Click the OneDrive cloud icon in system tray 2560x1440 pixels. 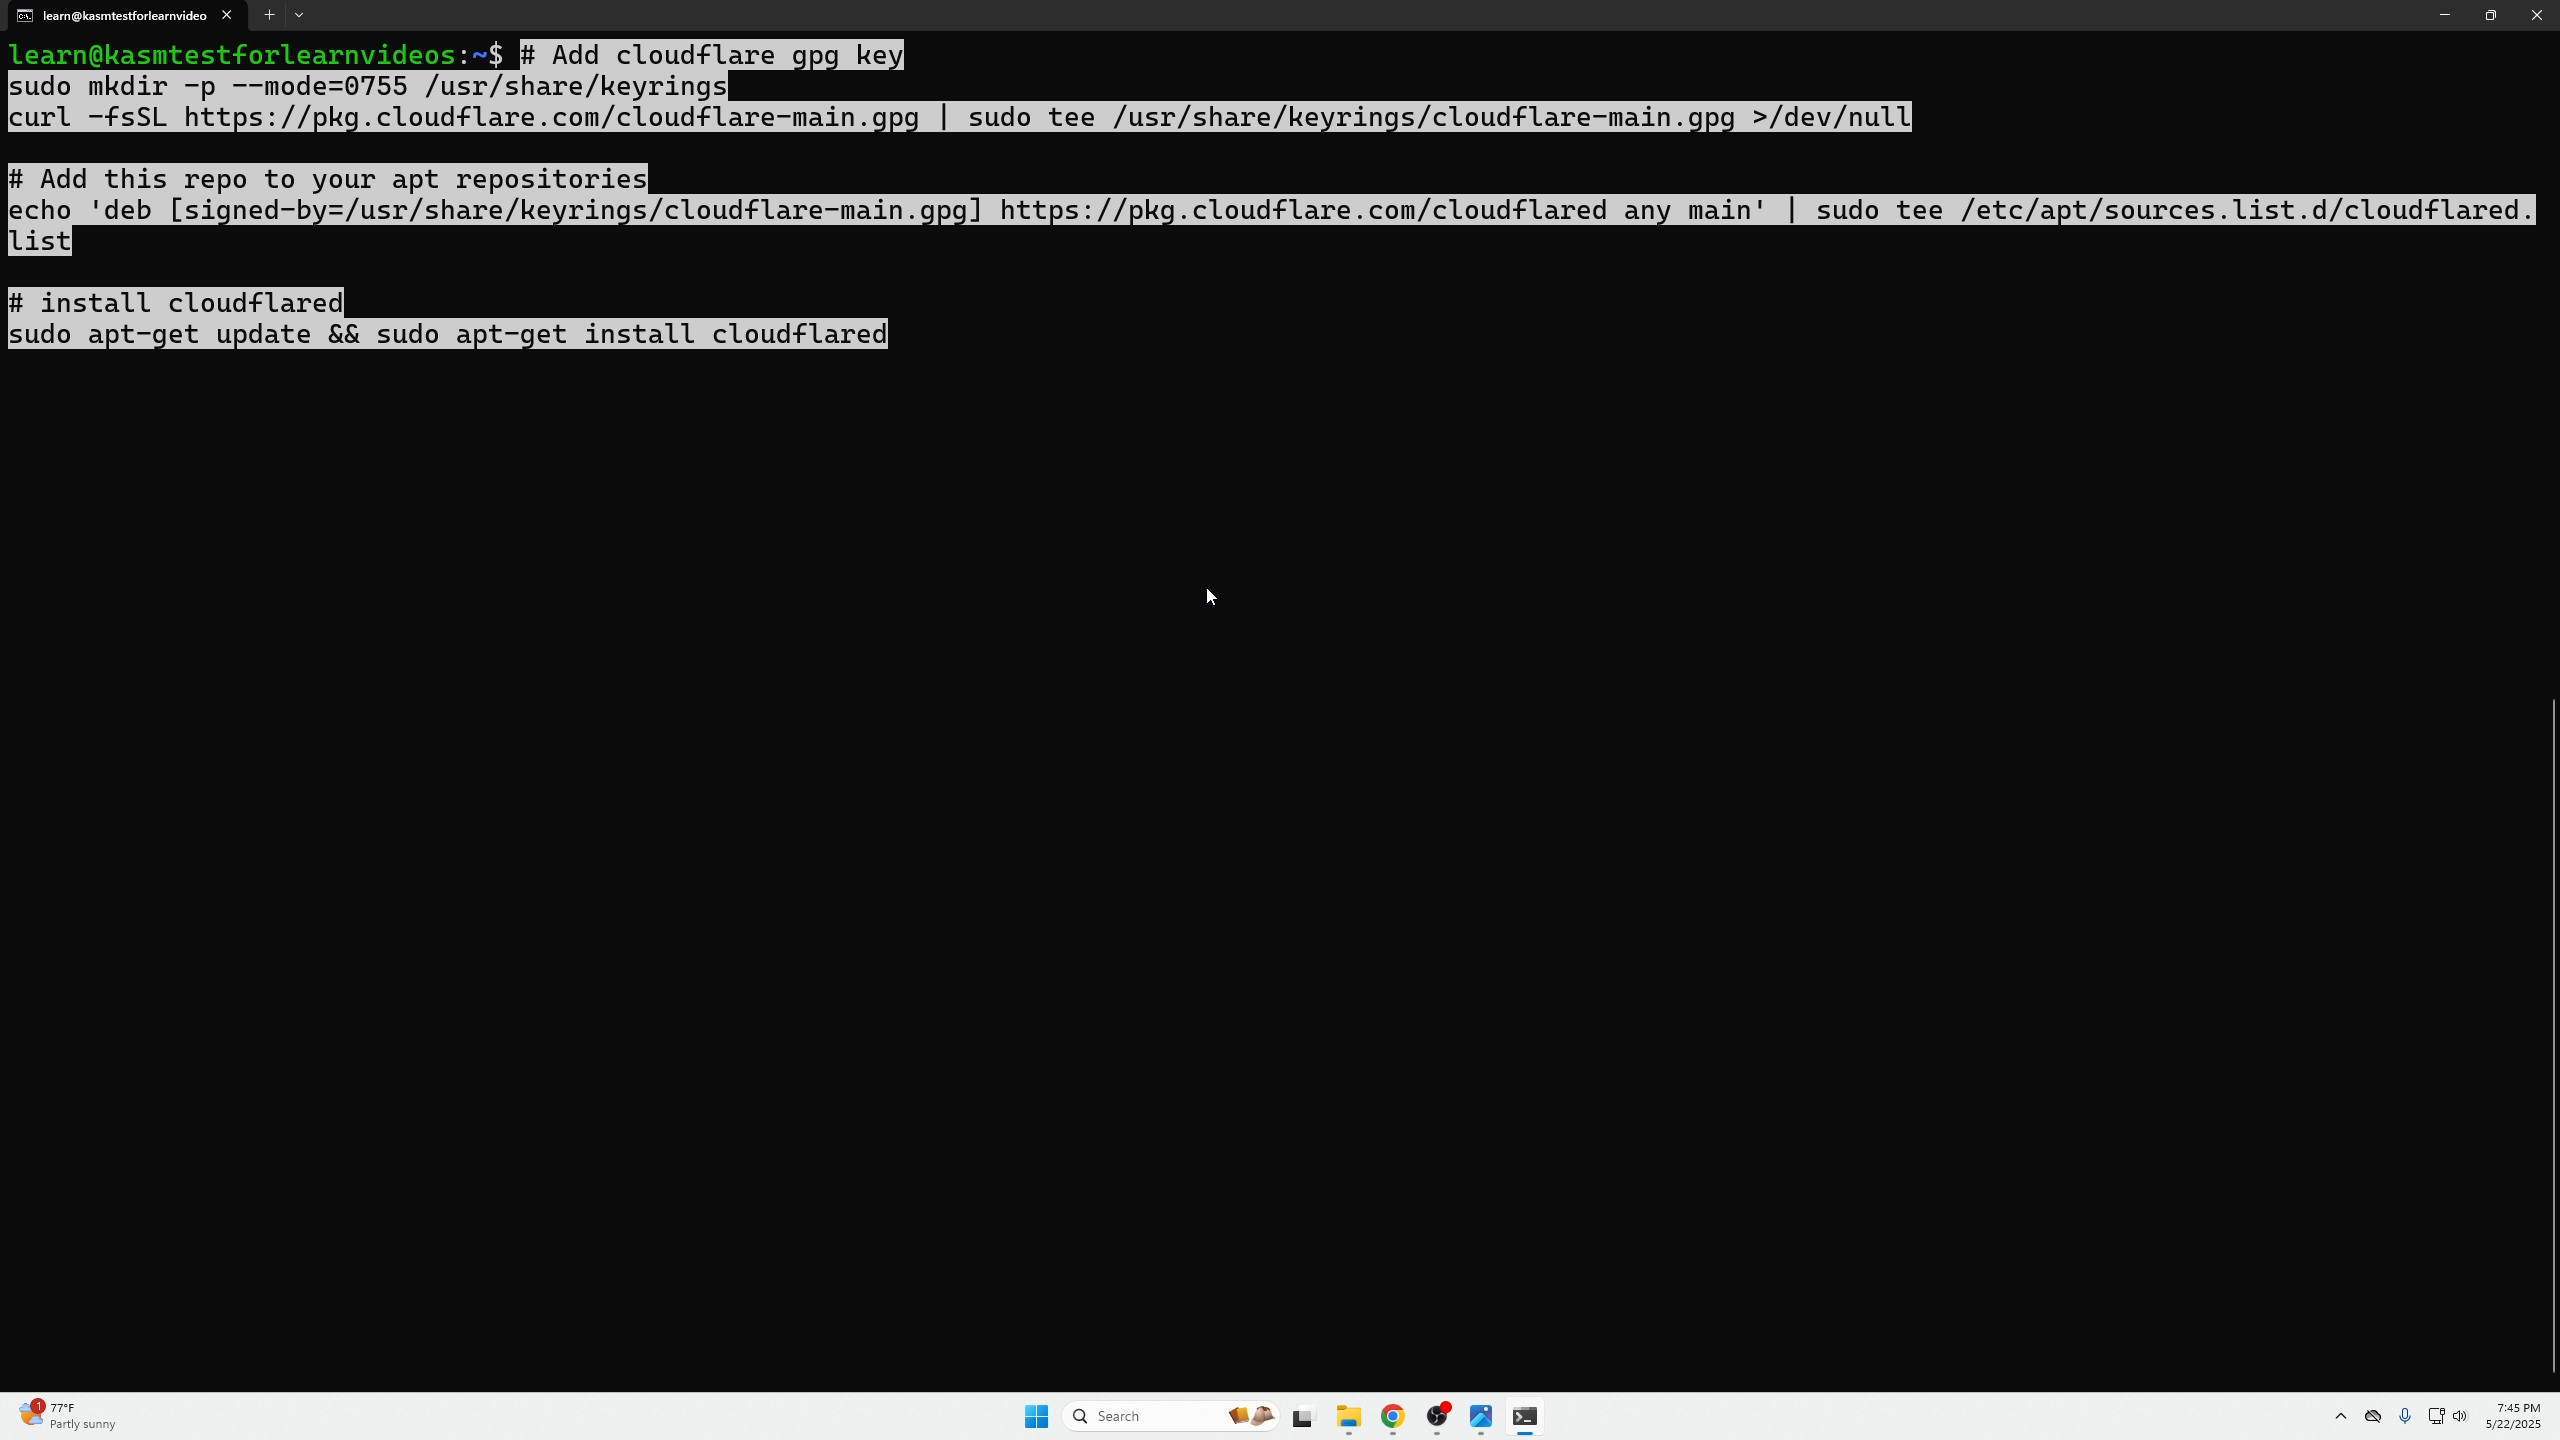[2372, 1415]
